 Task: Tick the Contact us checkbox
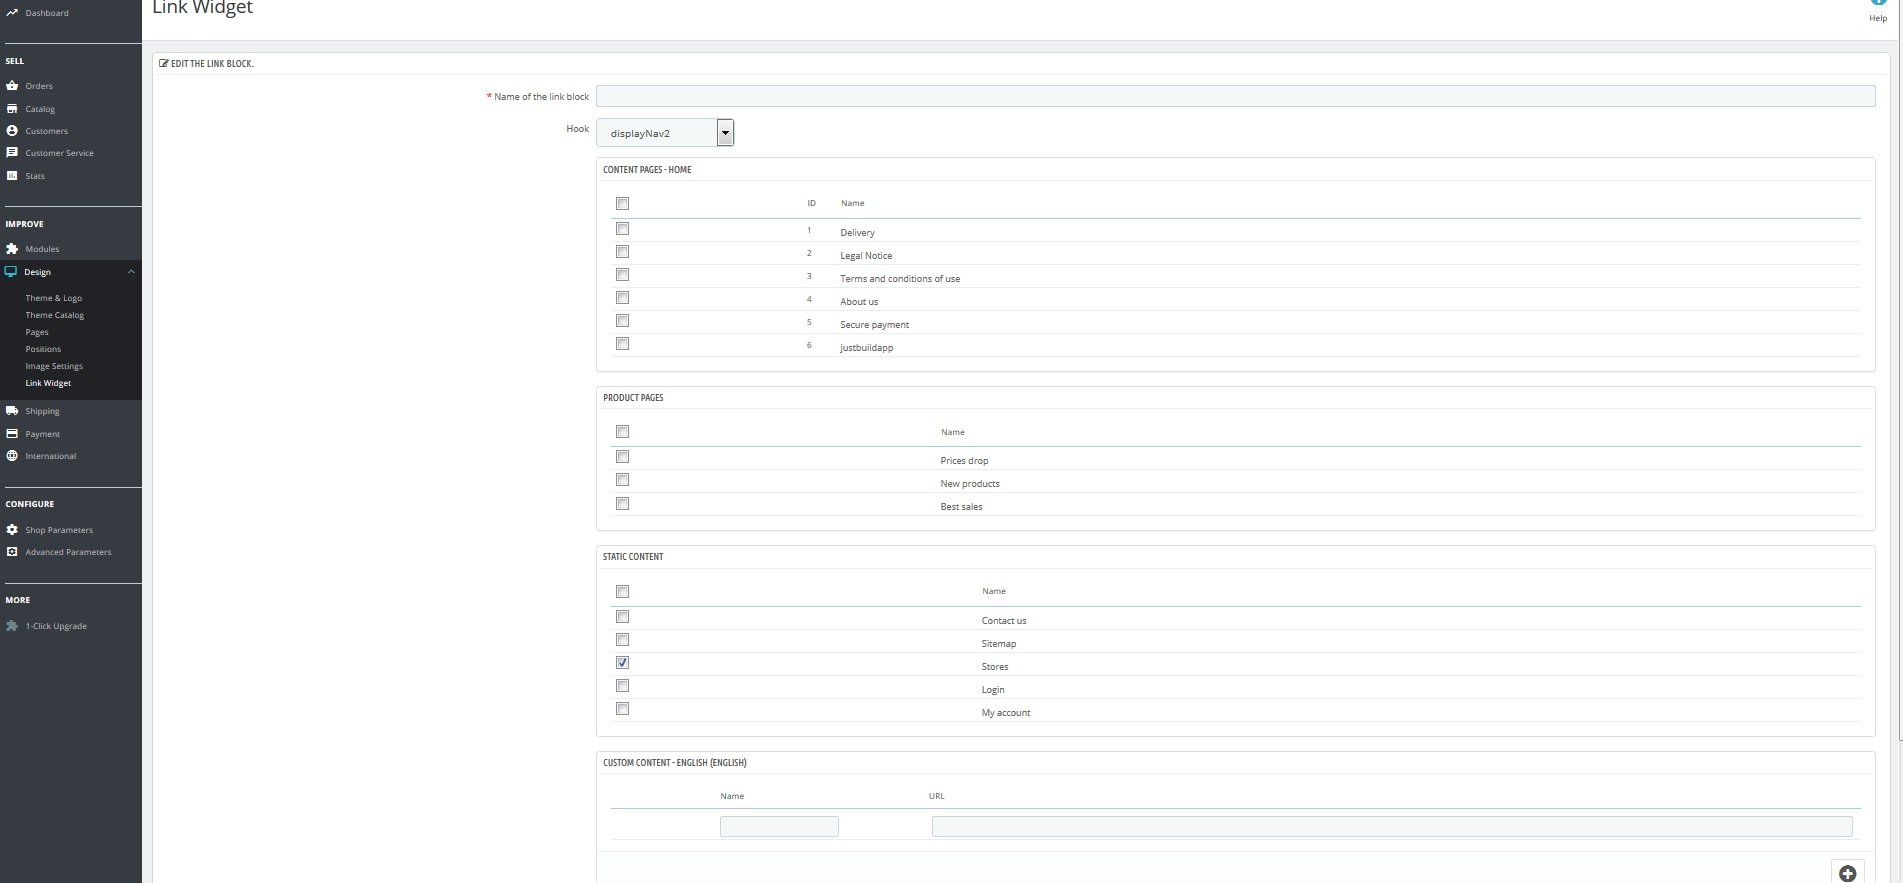tap(622, 617)
